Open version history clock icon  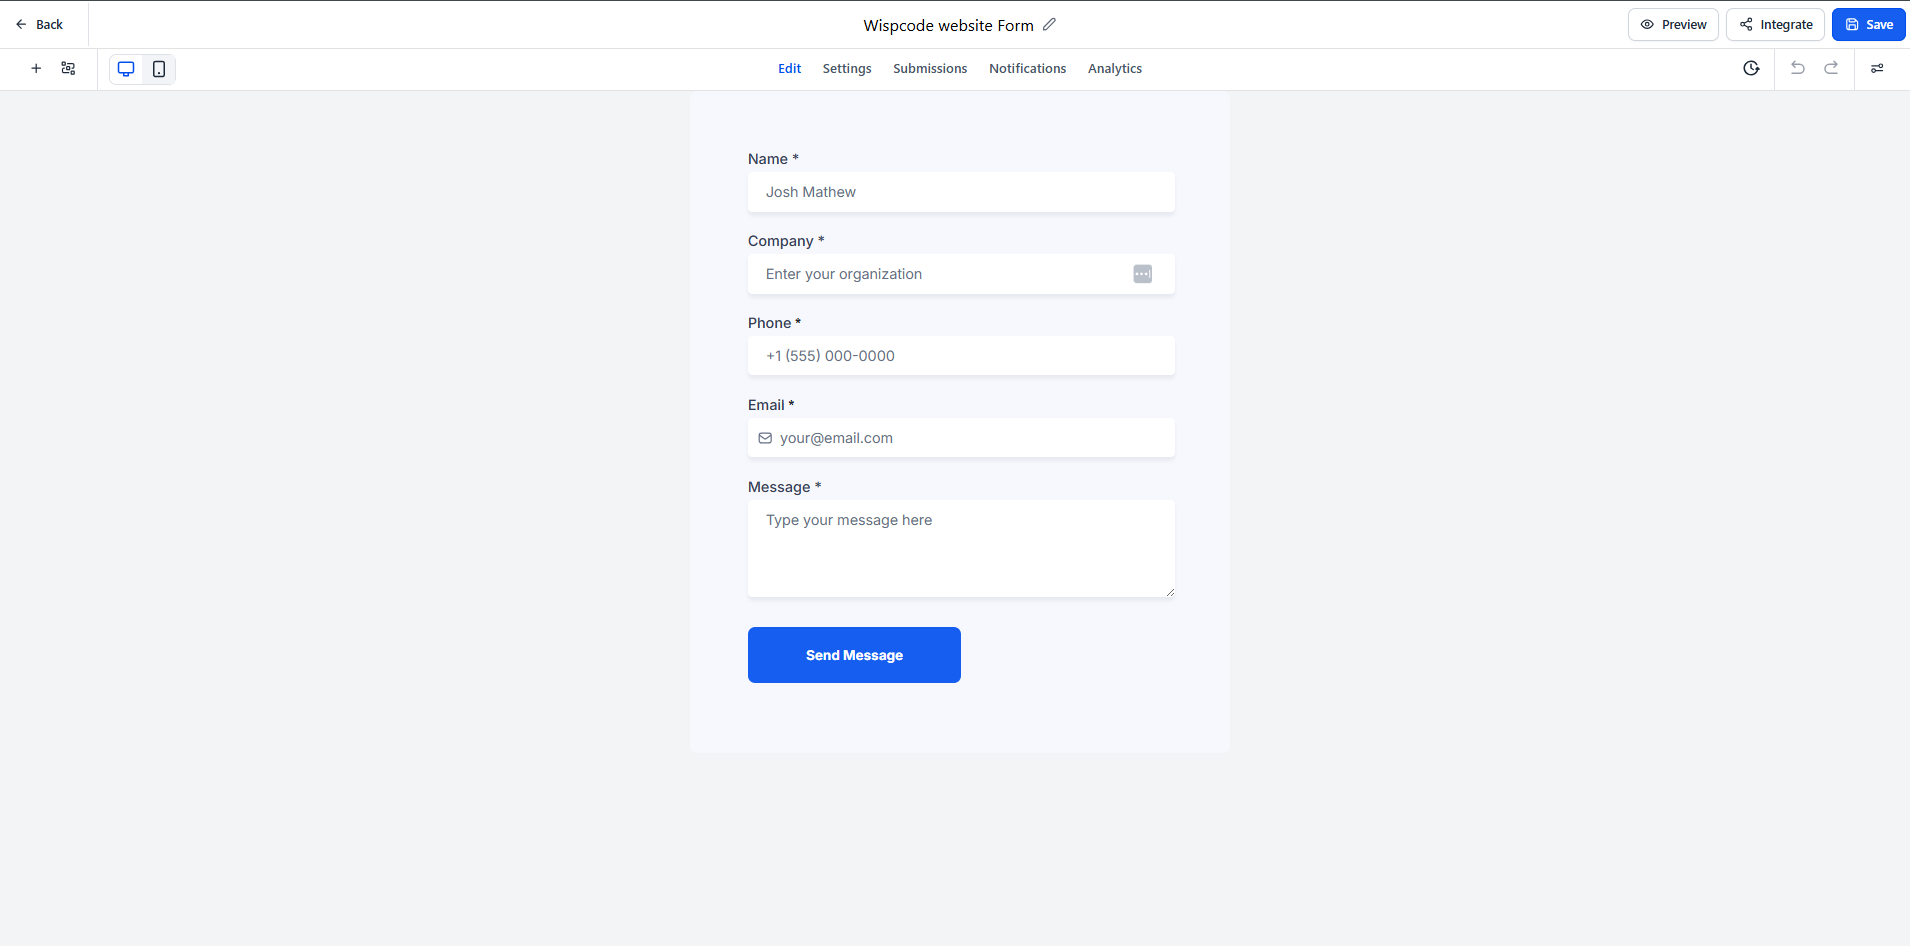tap(1751, 68)
